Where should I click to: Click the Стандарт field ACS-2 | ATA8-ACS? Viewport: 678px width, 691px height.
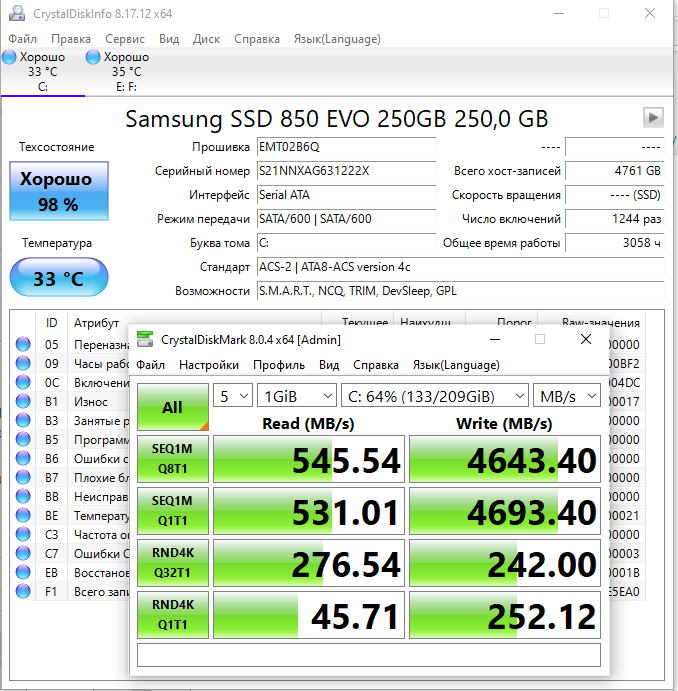(460, 267)
